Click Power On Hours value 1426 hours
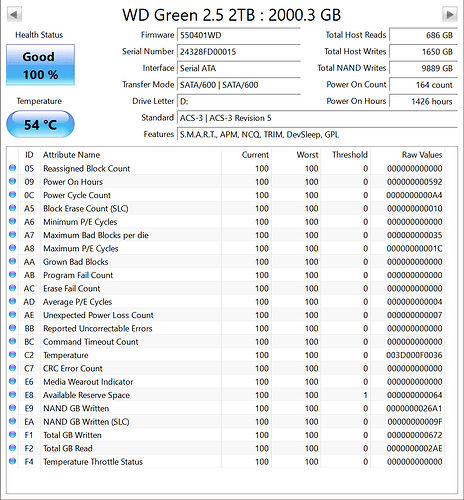The width and height of the screenshot is (464, 500). [x=423, y=101]
